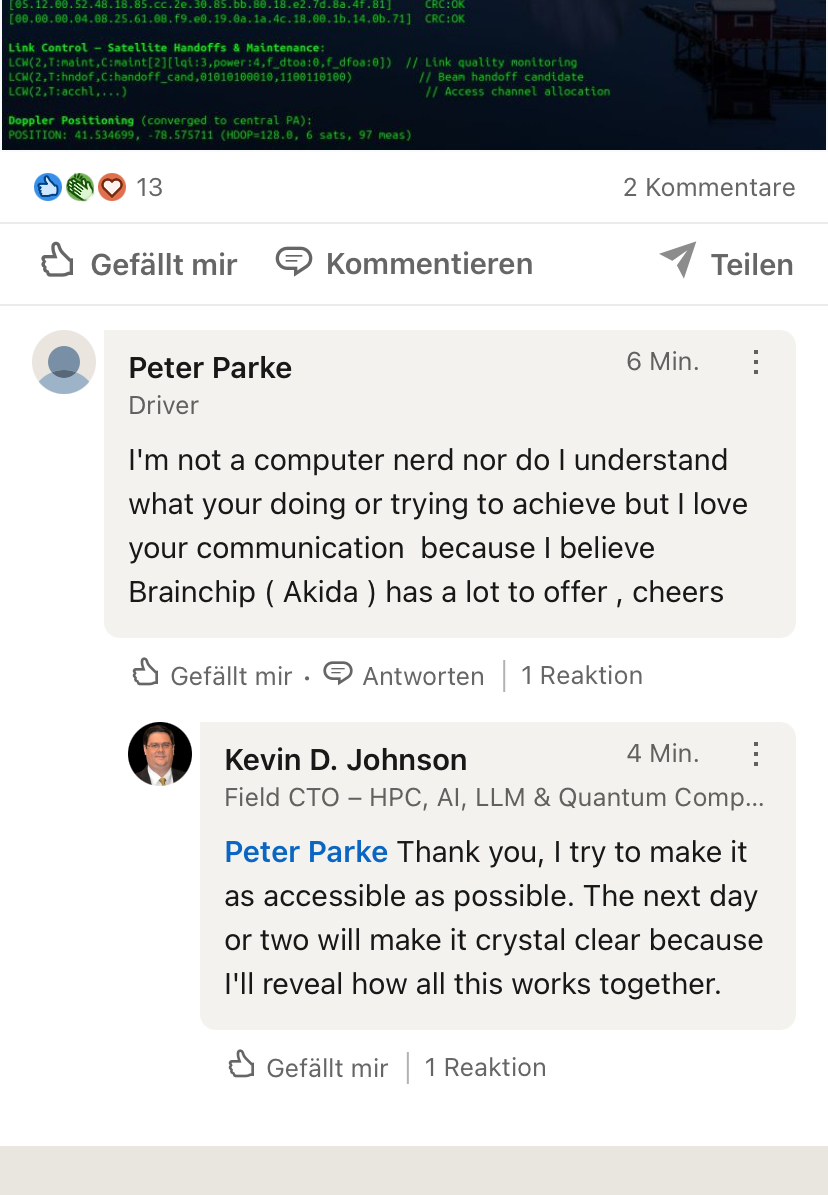The image size is (828, 1195).
Task: Open Peter Parke's default avatar
Action: pos(64,362)
